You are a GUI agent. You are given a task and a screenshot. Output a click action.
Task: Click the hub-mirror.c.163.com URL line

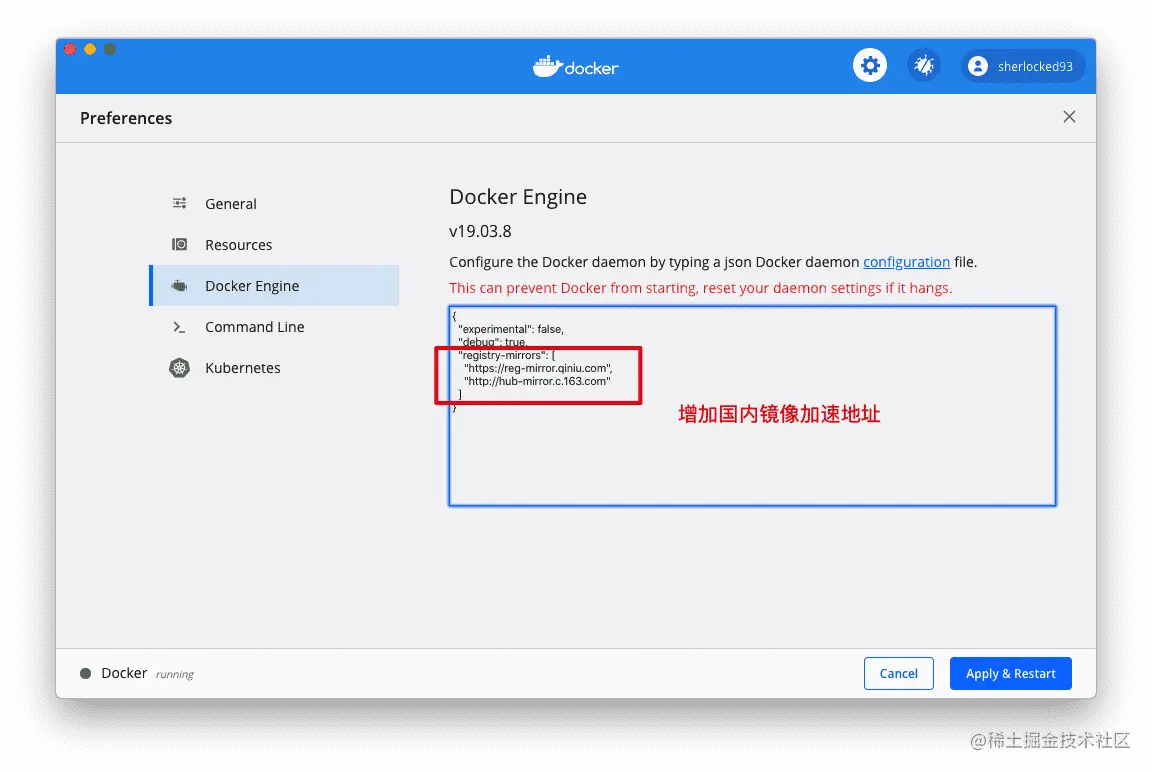(x=537, y=381)
